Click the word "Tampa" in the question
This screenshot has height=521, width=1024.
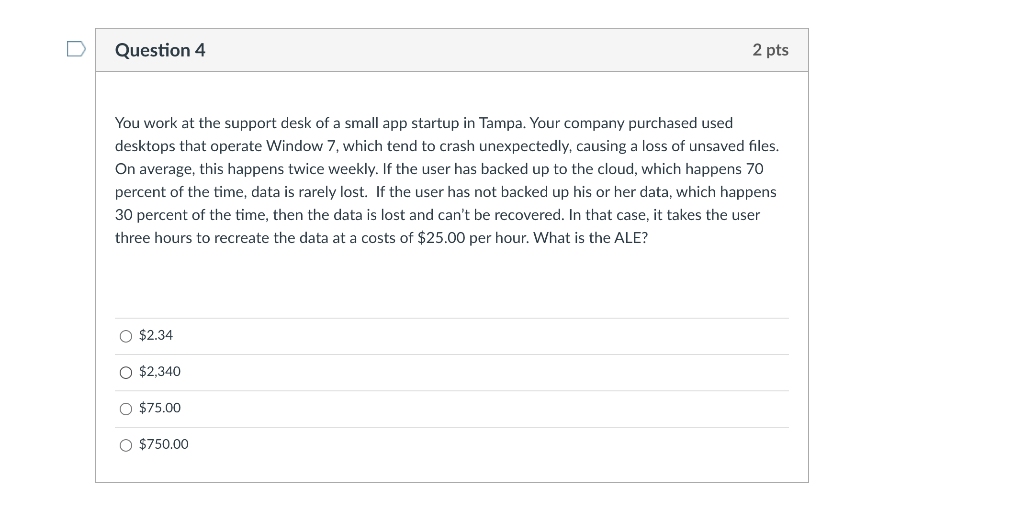pyautogui.click(x=502, y=123)
